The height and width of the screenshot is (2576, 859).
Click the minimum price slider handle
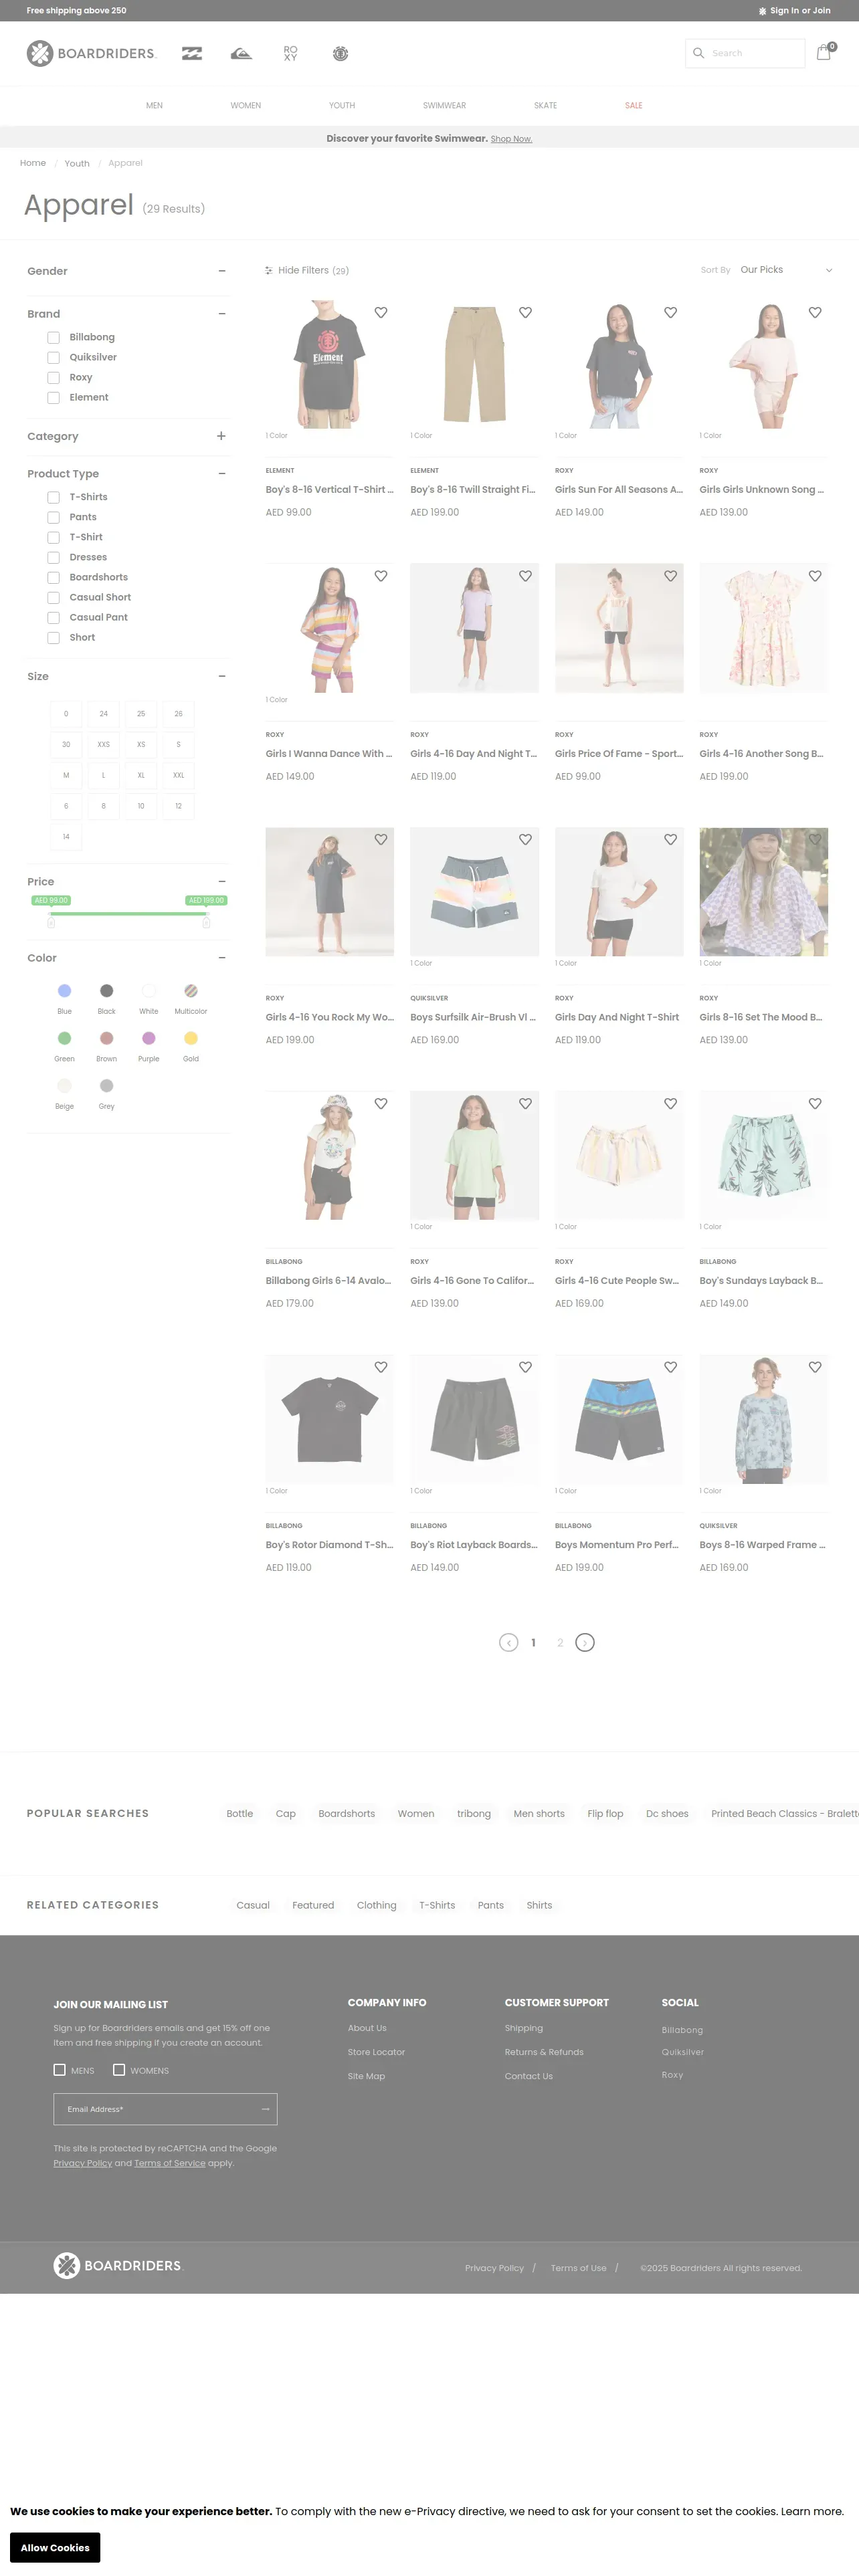click(51, 922)
